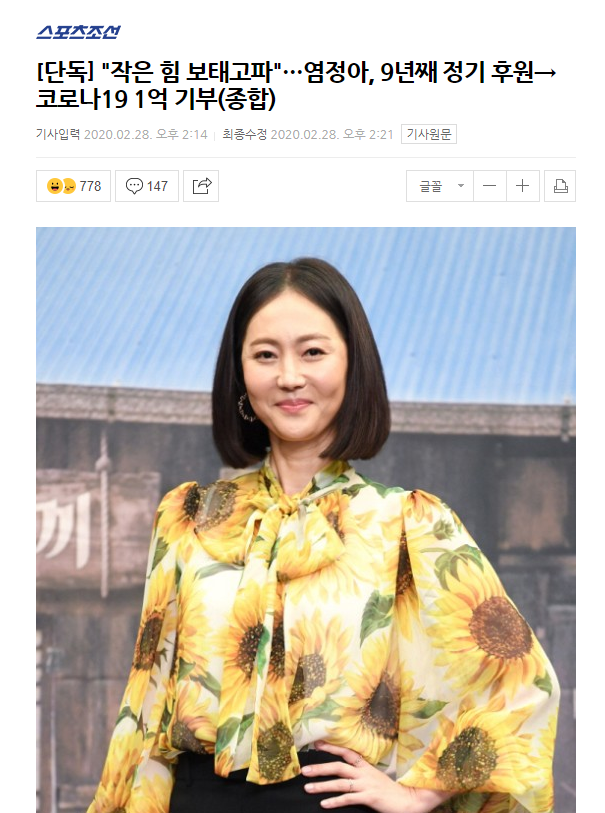Open the 147 comments speech bubble

pos(147,186)
